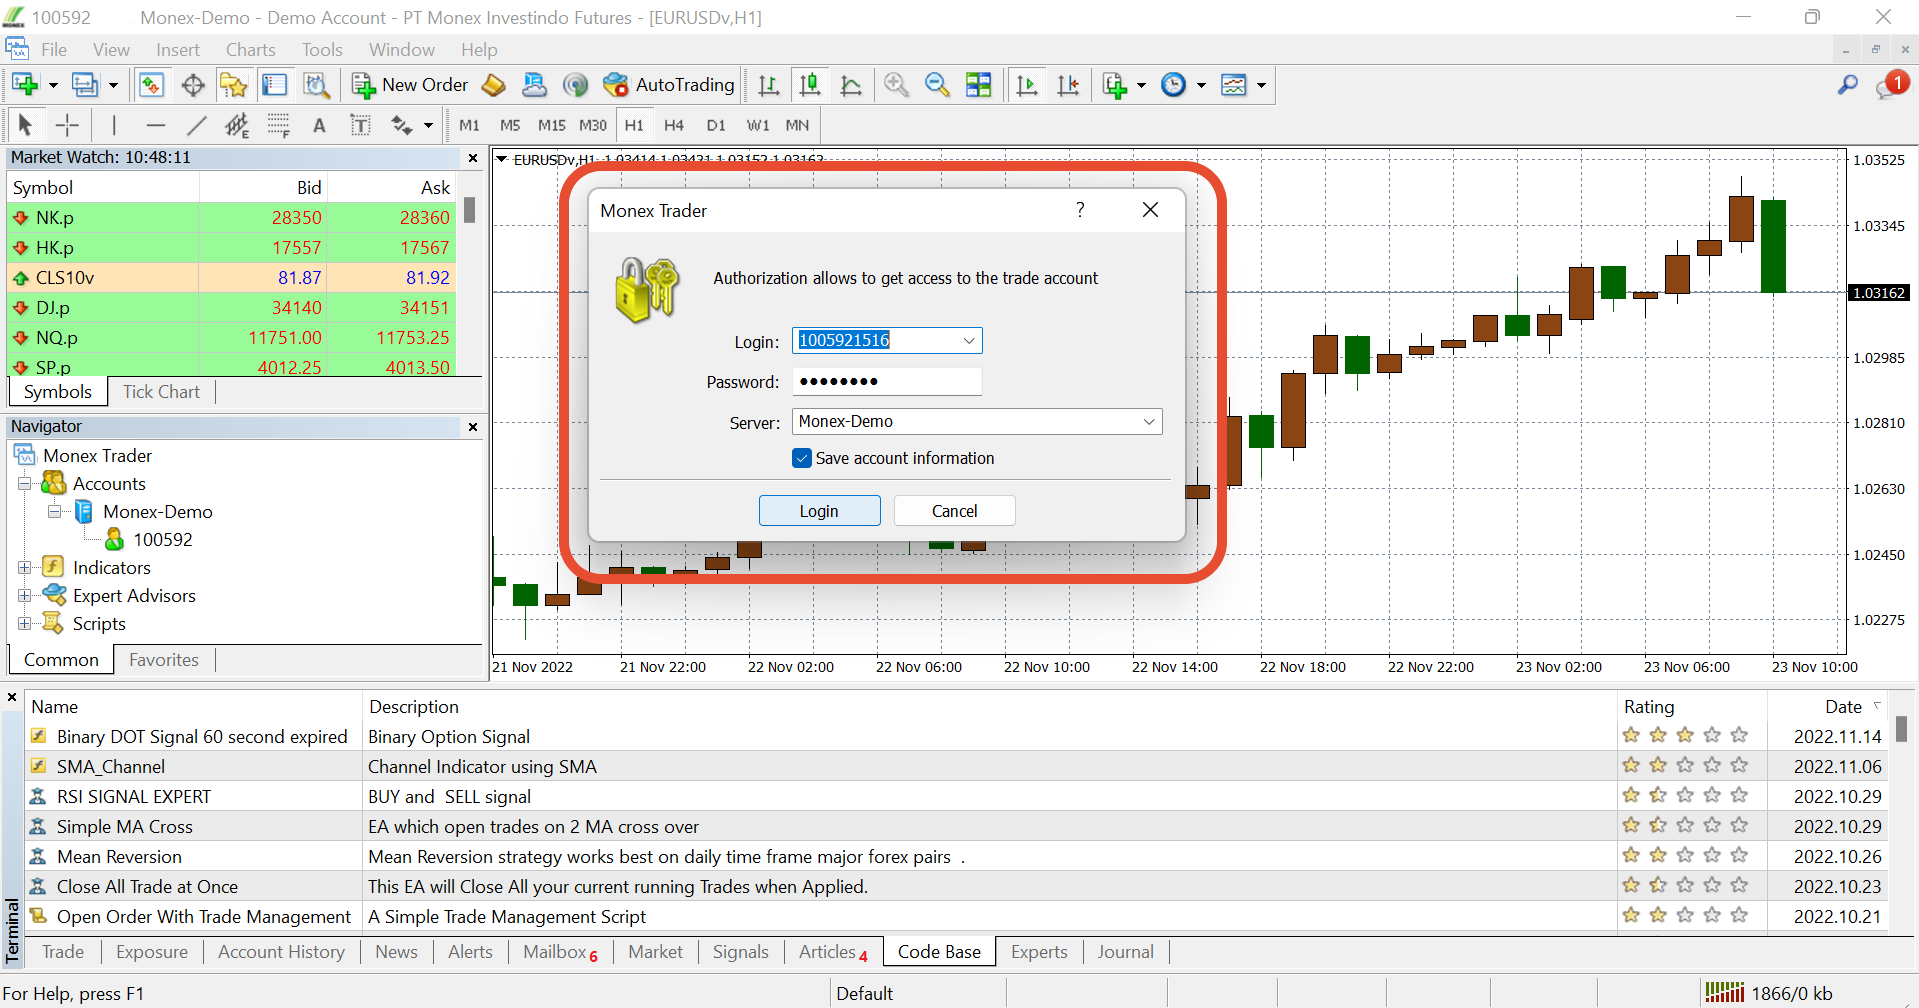Open the search magnifier icon
Image resolution: width=1919 pixels, height=1008 pixels.
(x=1847, y=85)
